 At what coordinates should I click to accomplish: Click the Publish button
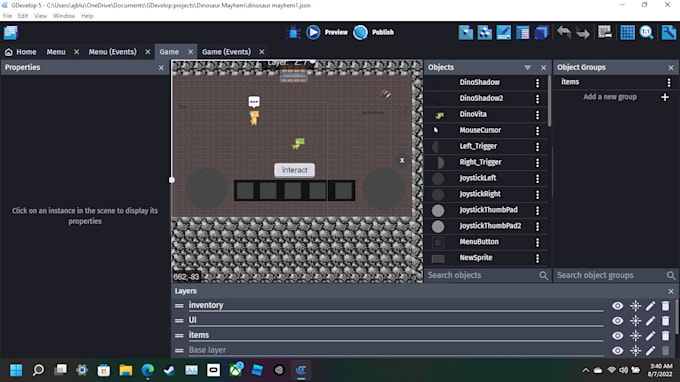pyautogui.click(x=373, y=32)
